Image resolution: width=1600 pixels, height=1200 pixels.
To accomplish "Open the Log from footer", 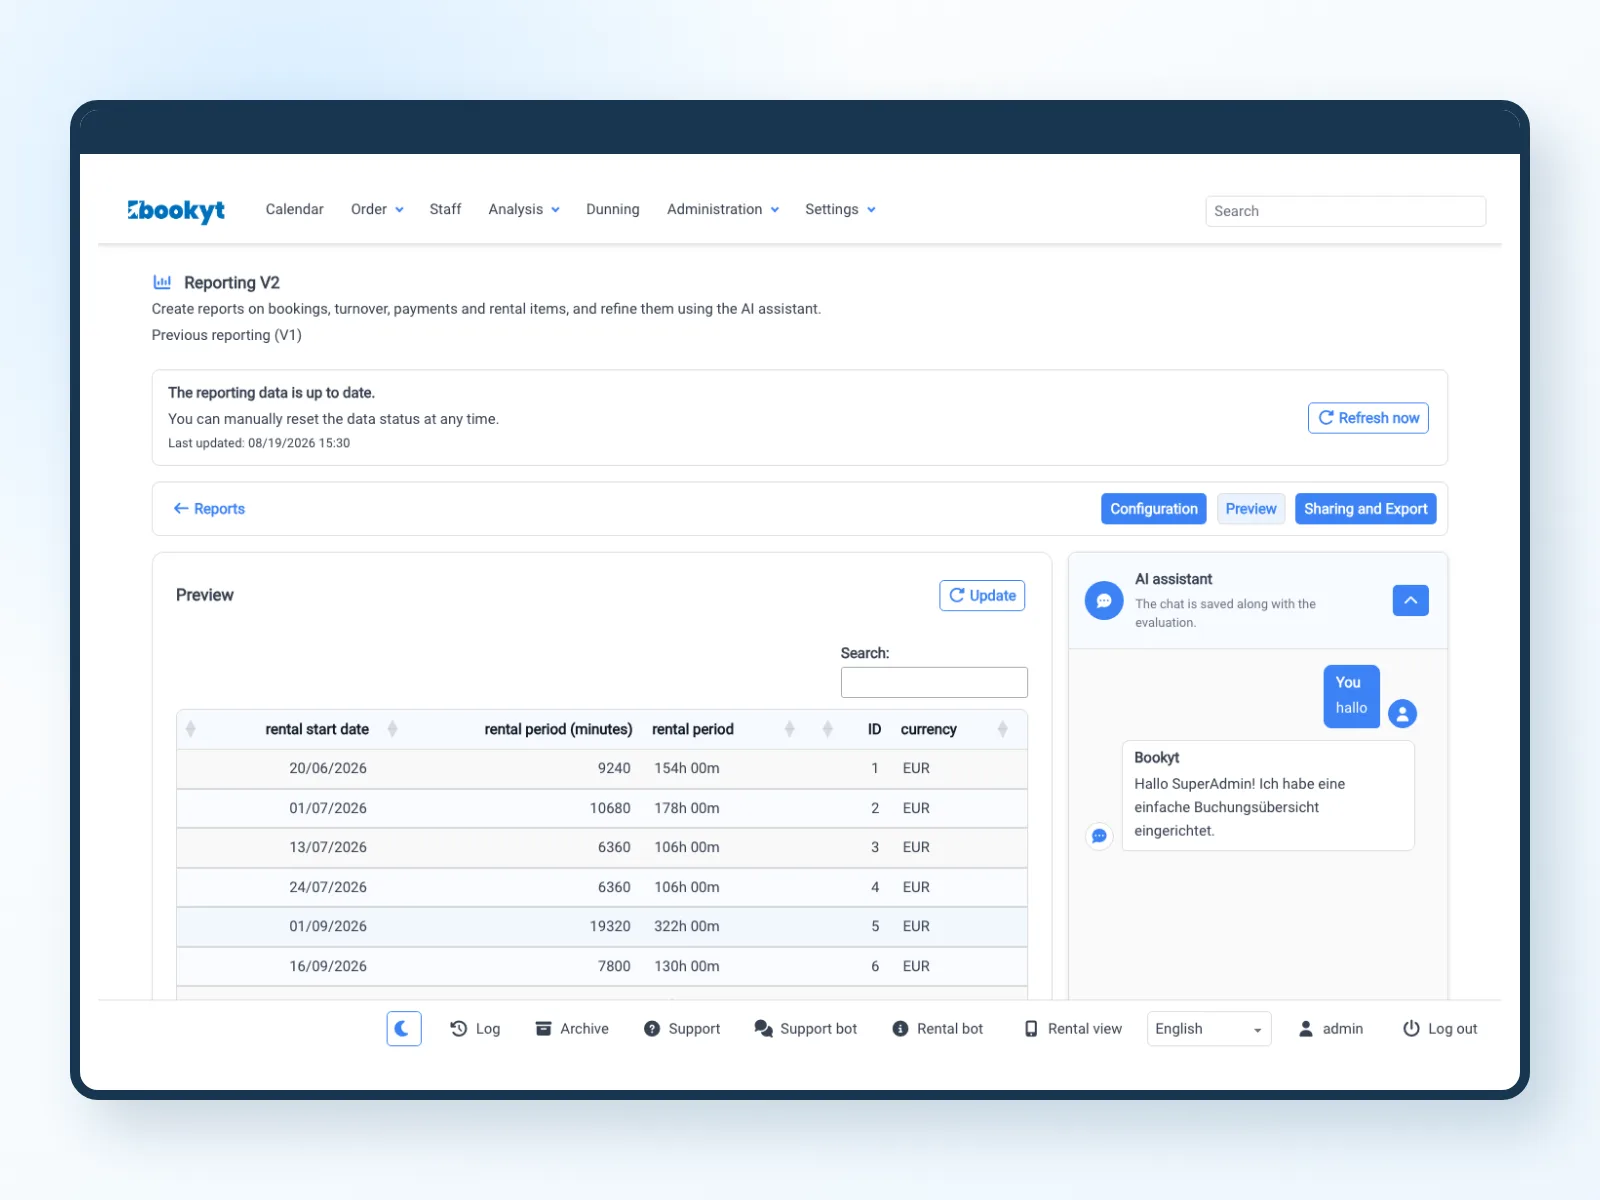I will coord(475,1028).
